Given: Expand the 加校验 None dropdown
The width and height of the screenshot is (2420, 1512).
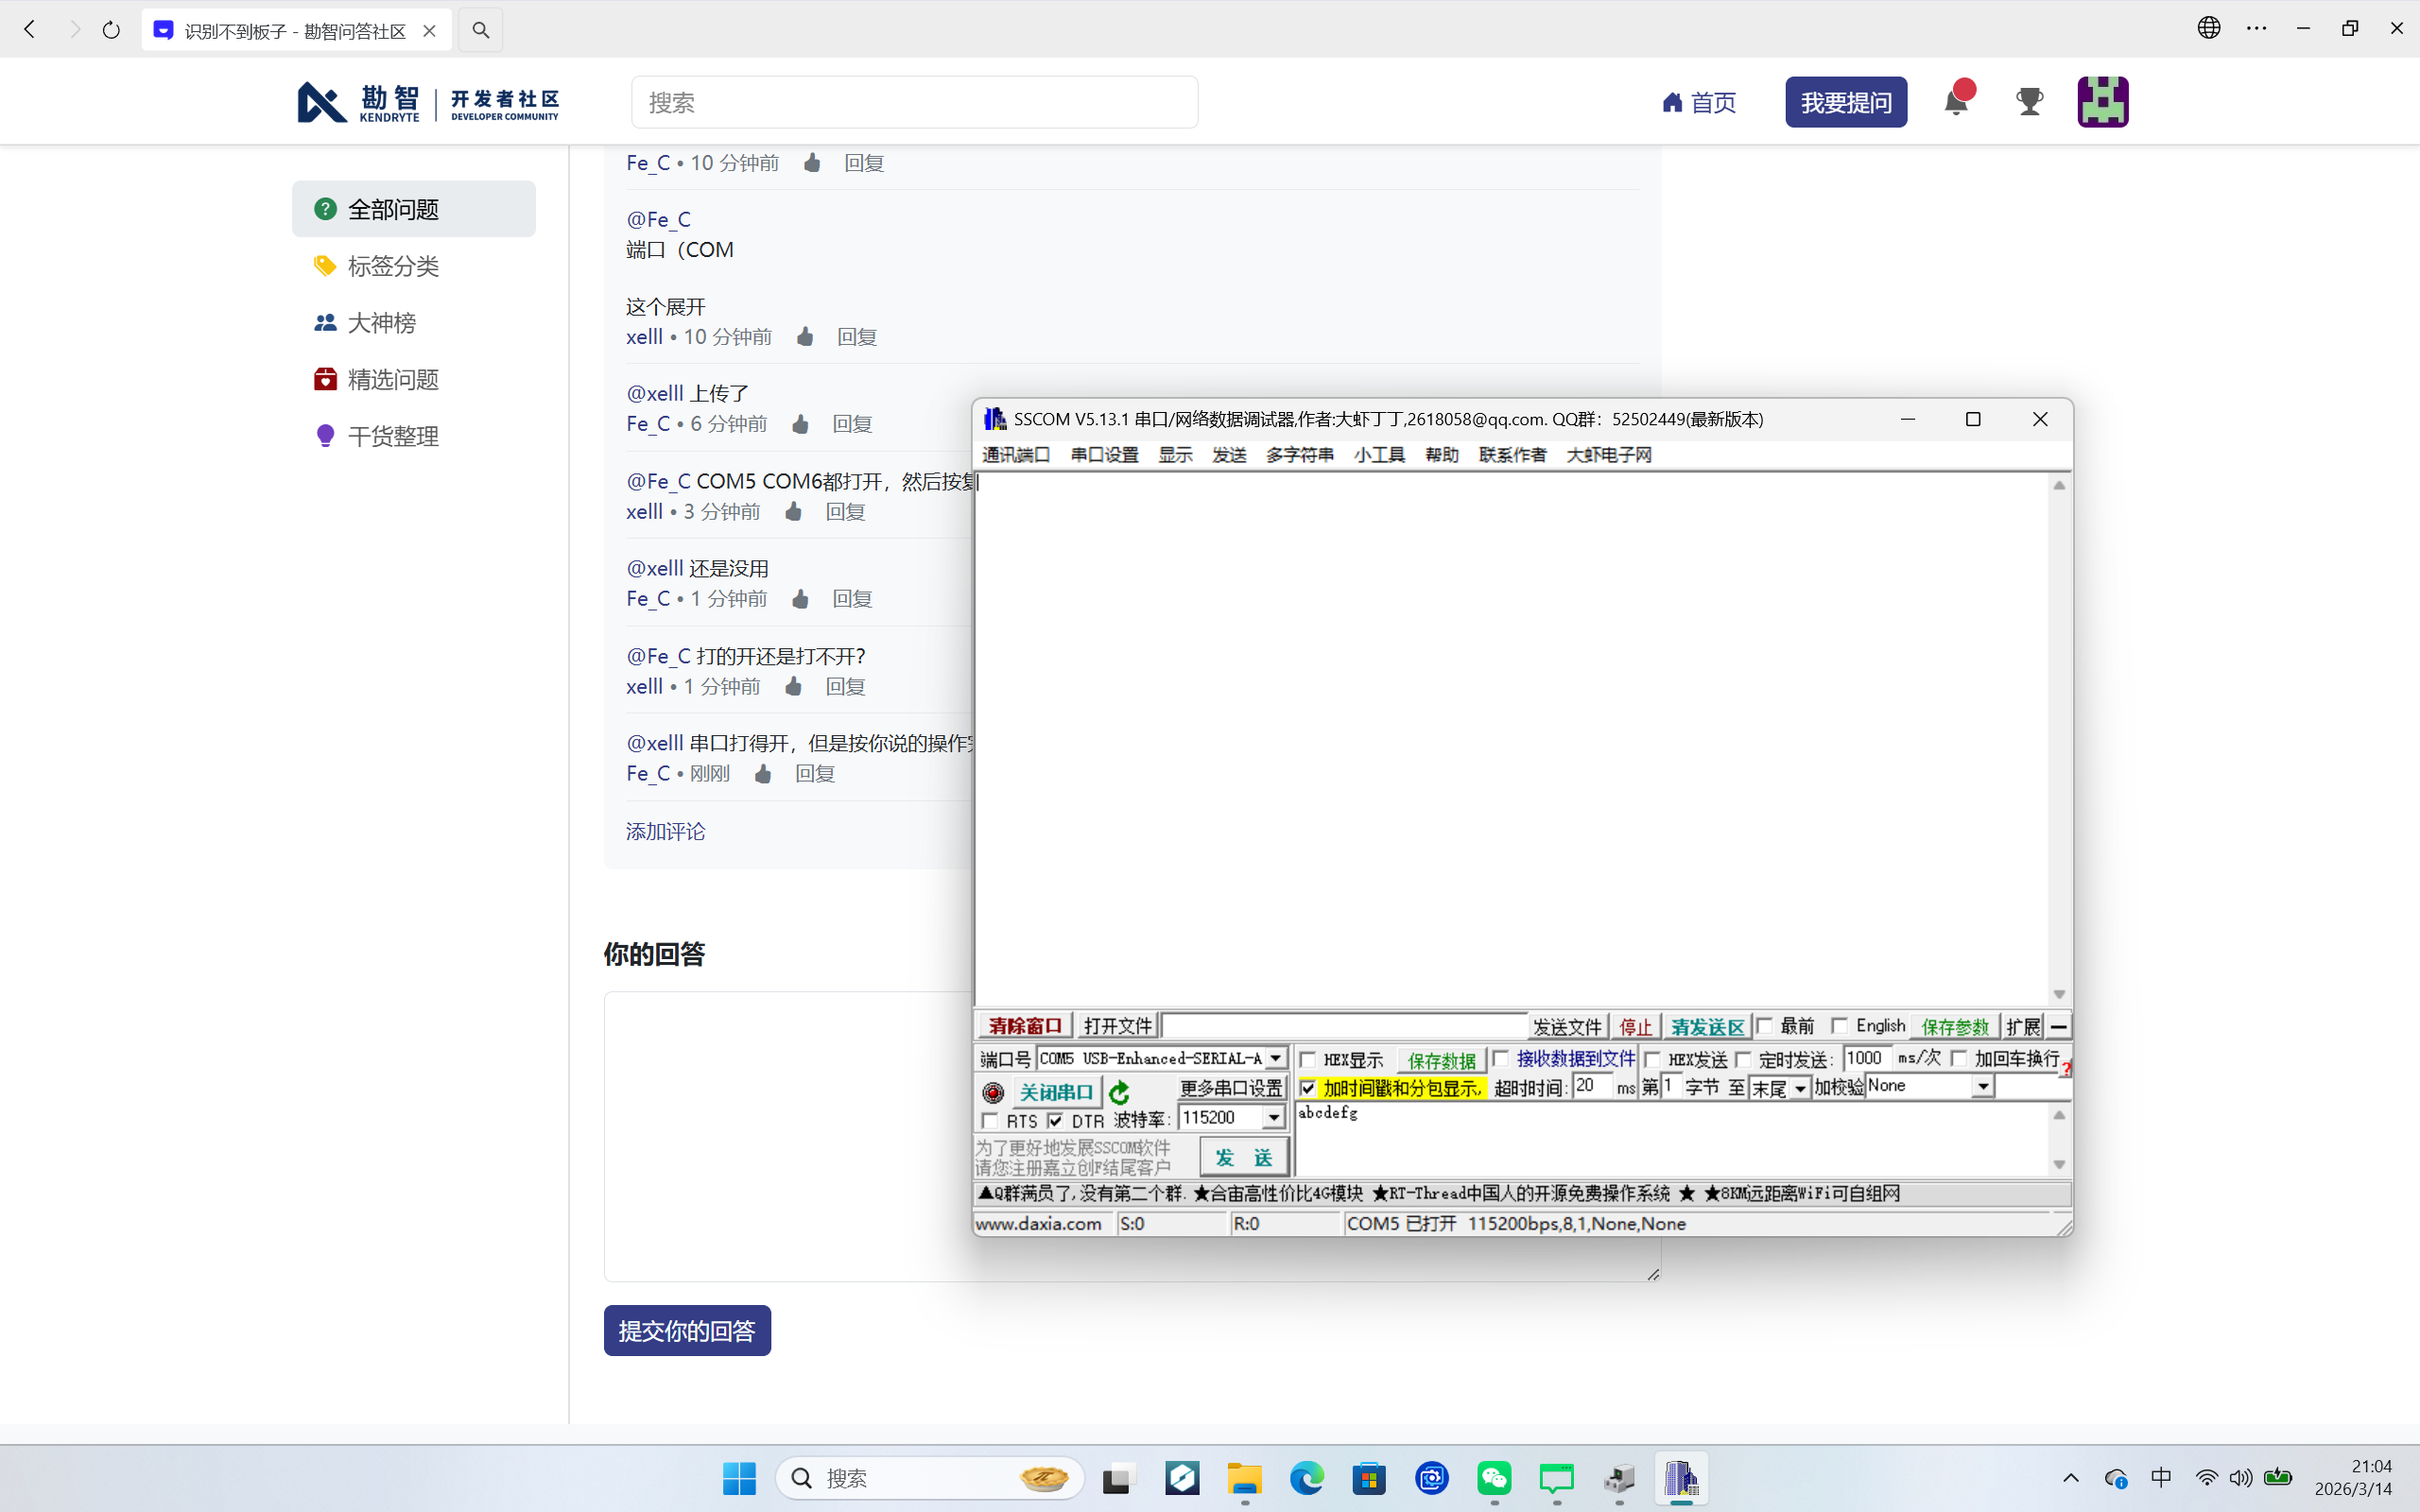Looking at the screenshot, I should point(1982,1087).
